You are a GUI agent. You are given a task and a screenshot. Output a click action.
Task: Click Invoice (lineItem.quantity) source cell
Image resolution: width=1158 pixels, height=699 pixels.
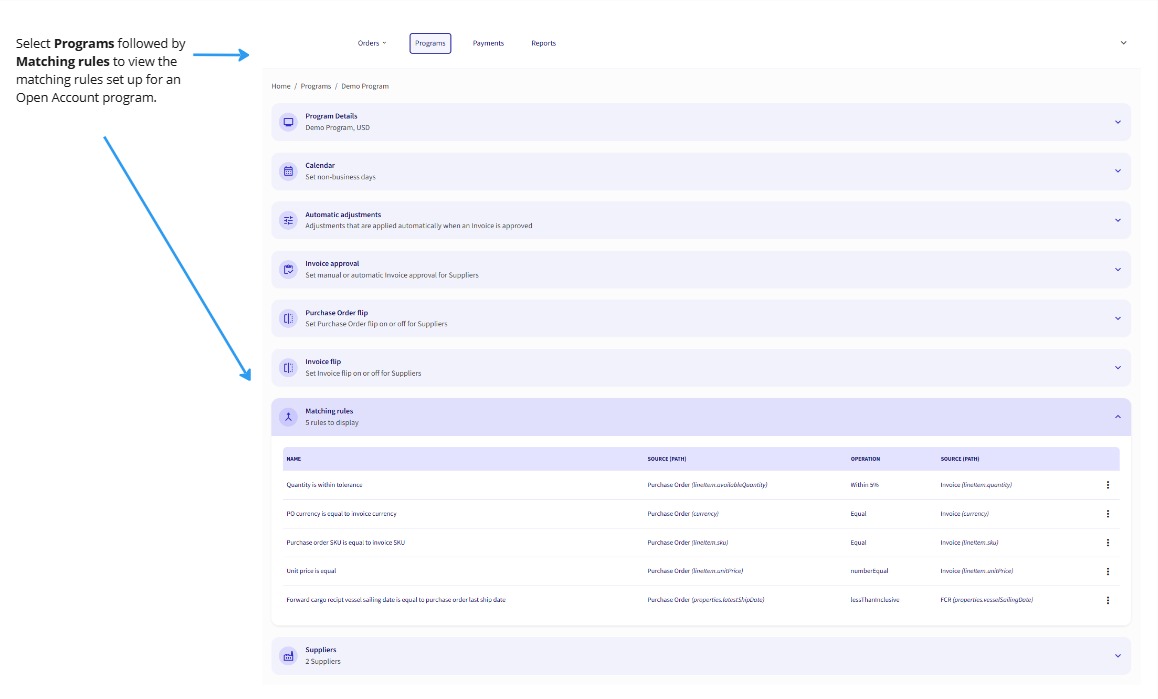coord(976,485)
